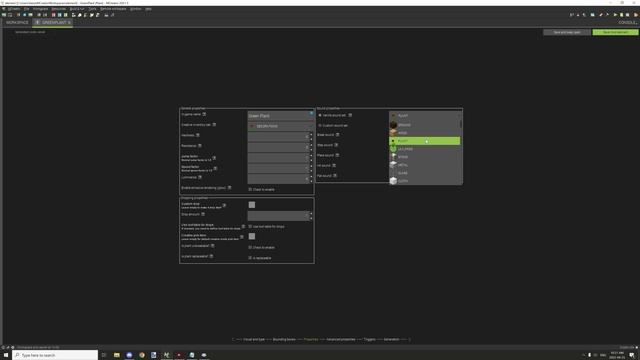Switch to the WORKSPACE tab
Screen dimensions: 640x360
[x=17, y=22]
